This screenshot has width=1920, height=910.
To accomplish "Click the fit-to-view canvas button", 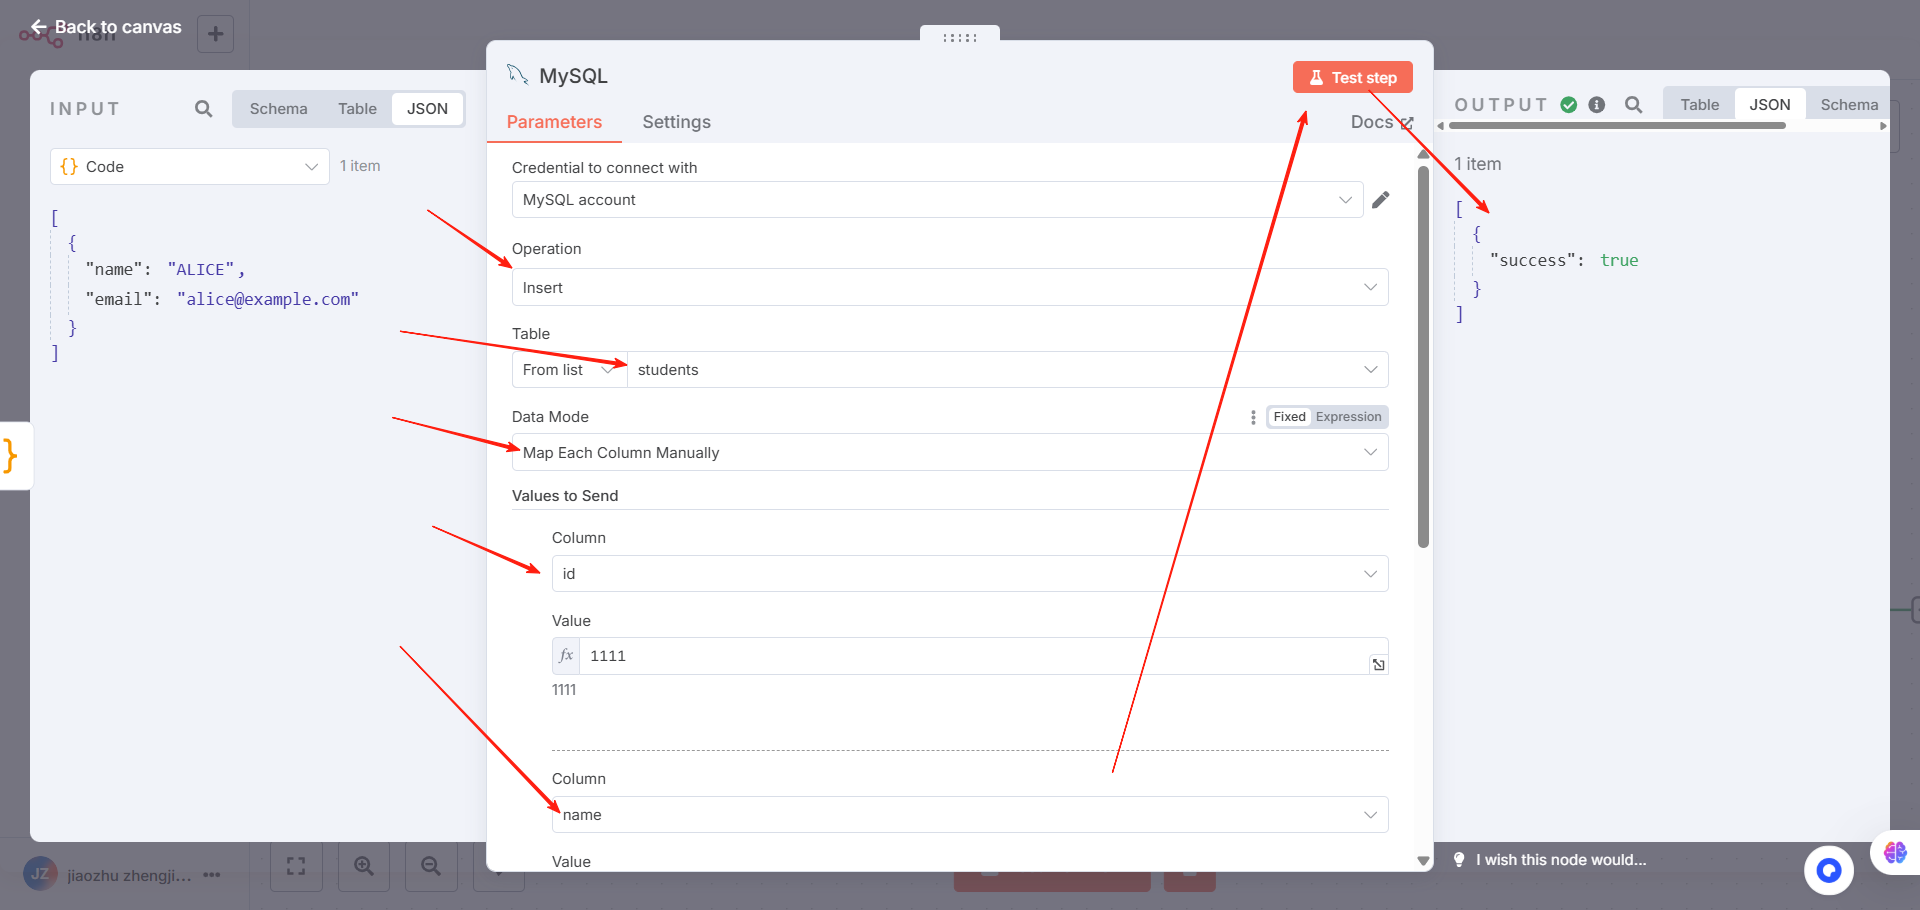I will [x=296, y=866].
